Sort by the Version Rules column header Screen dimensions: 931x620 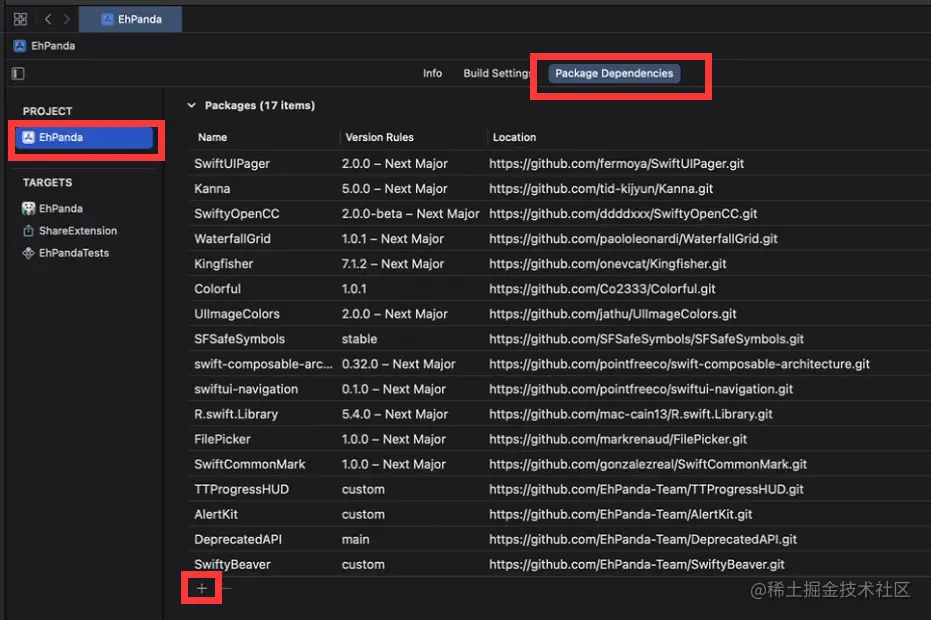(379, 137)
